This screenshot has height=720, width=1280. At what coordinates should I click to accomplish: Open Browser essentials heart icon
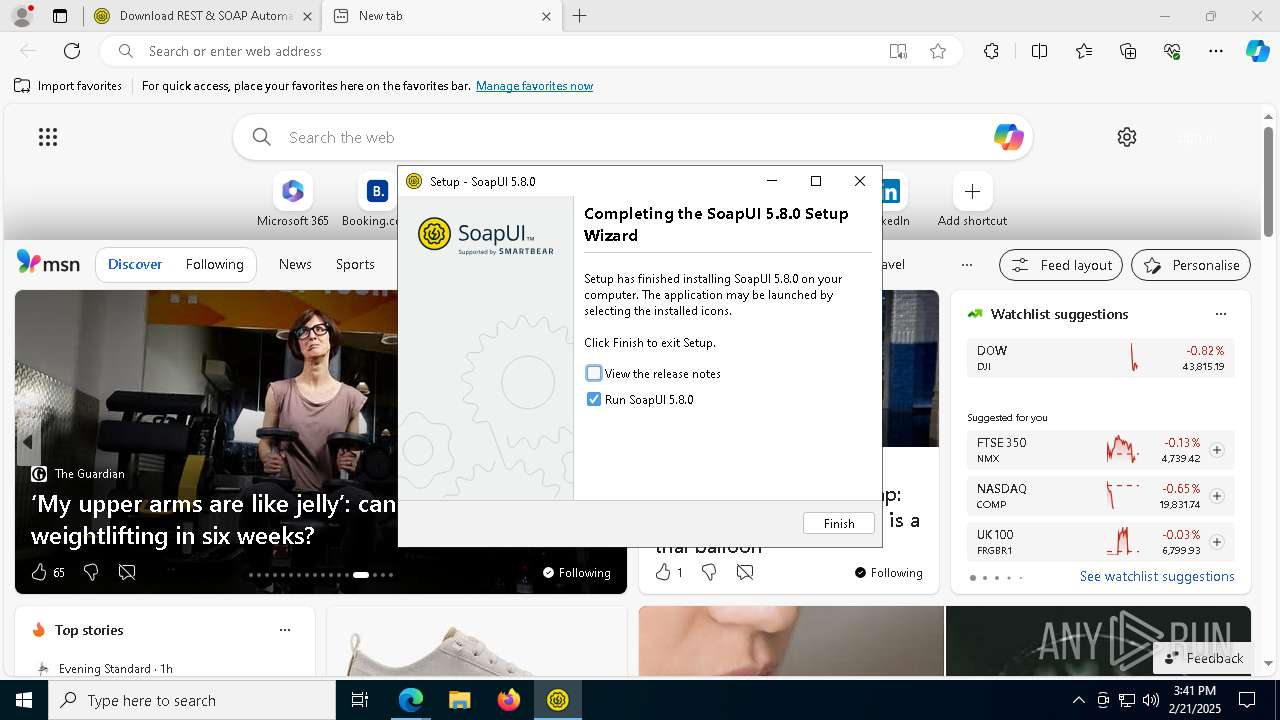click(1172, 51)
